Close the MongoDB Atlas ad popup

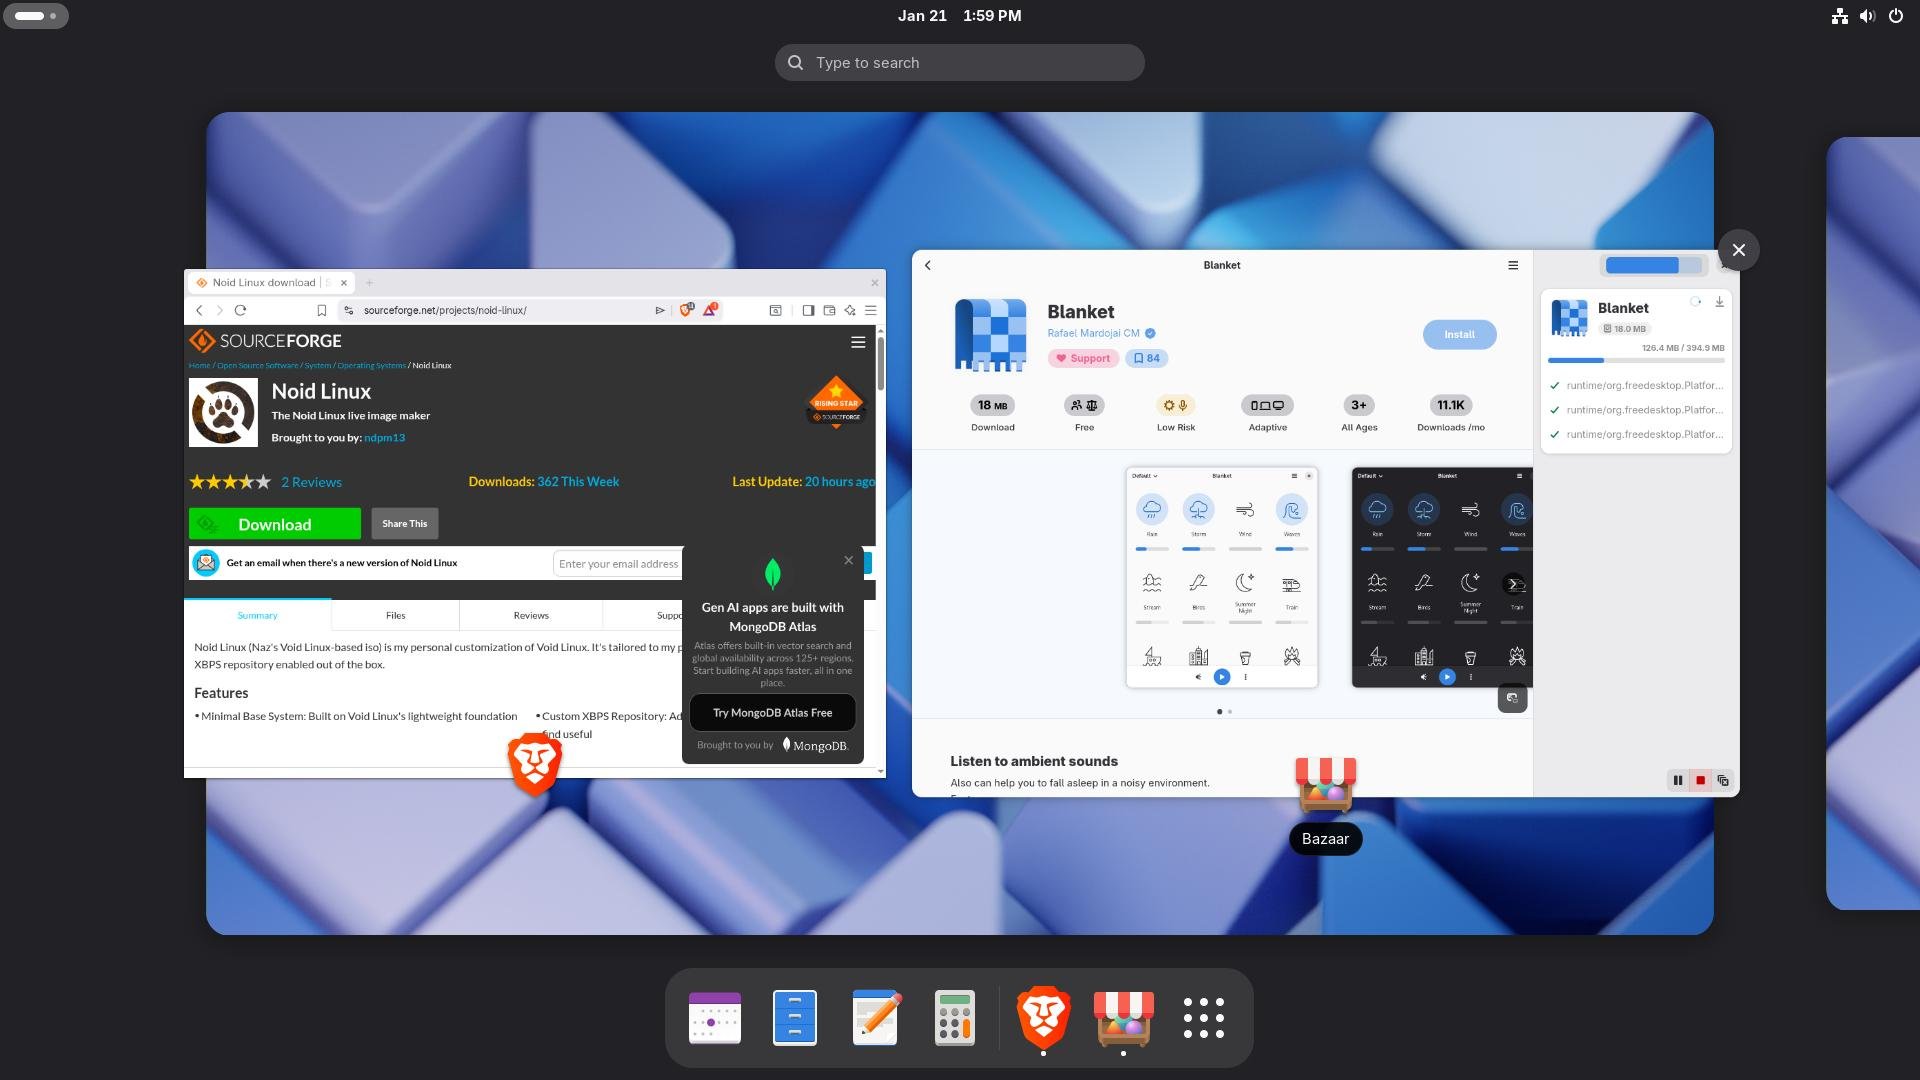coord(848,560)
